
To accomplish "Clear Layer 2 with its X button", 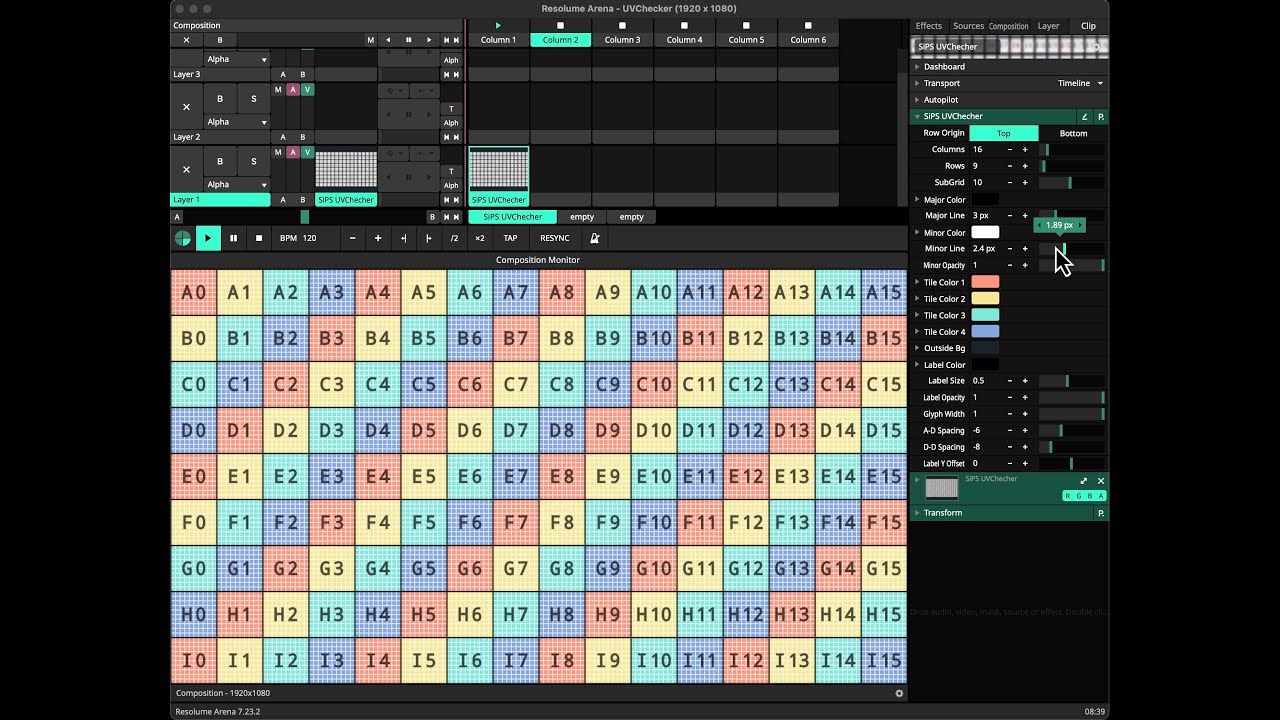I will point(186,106).
